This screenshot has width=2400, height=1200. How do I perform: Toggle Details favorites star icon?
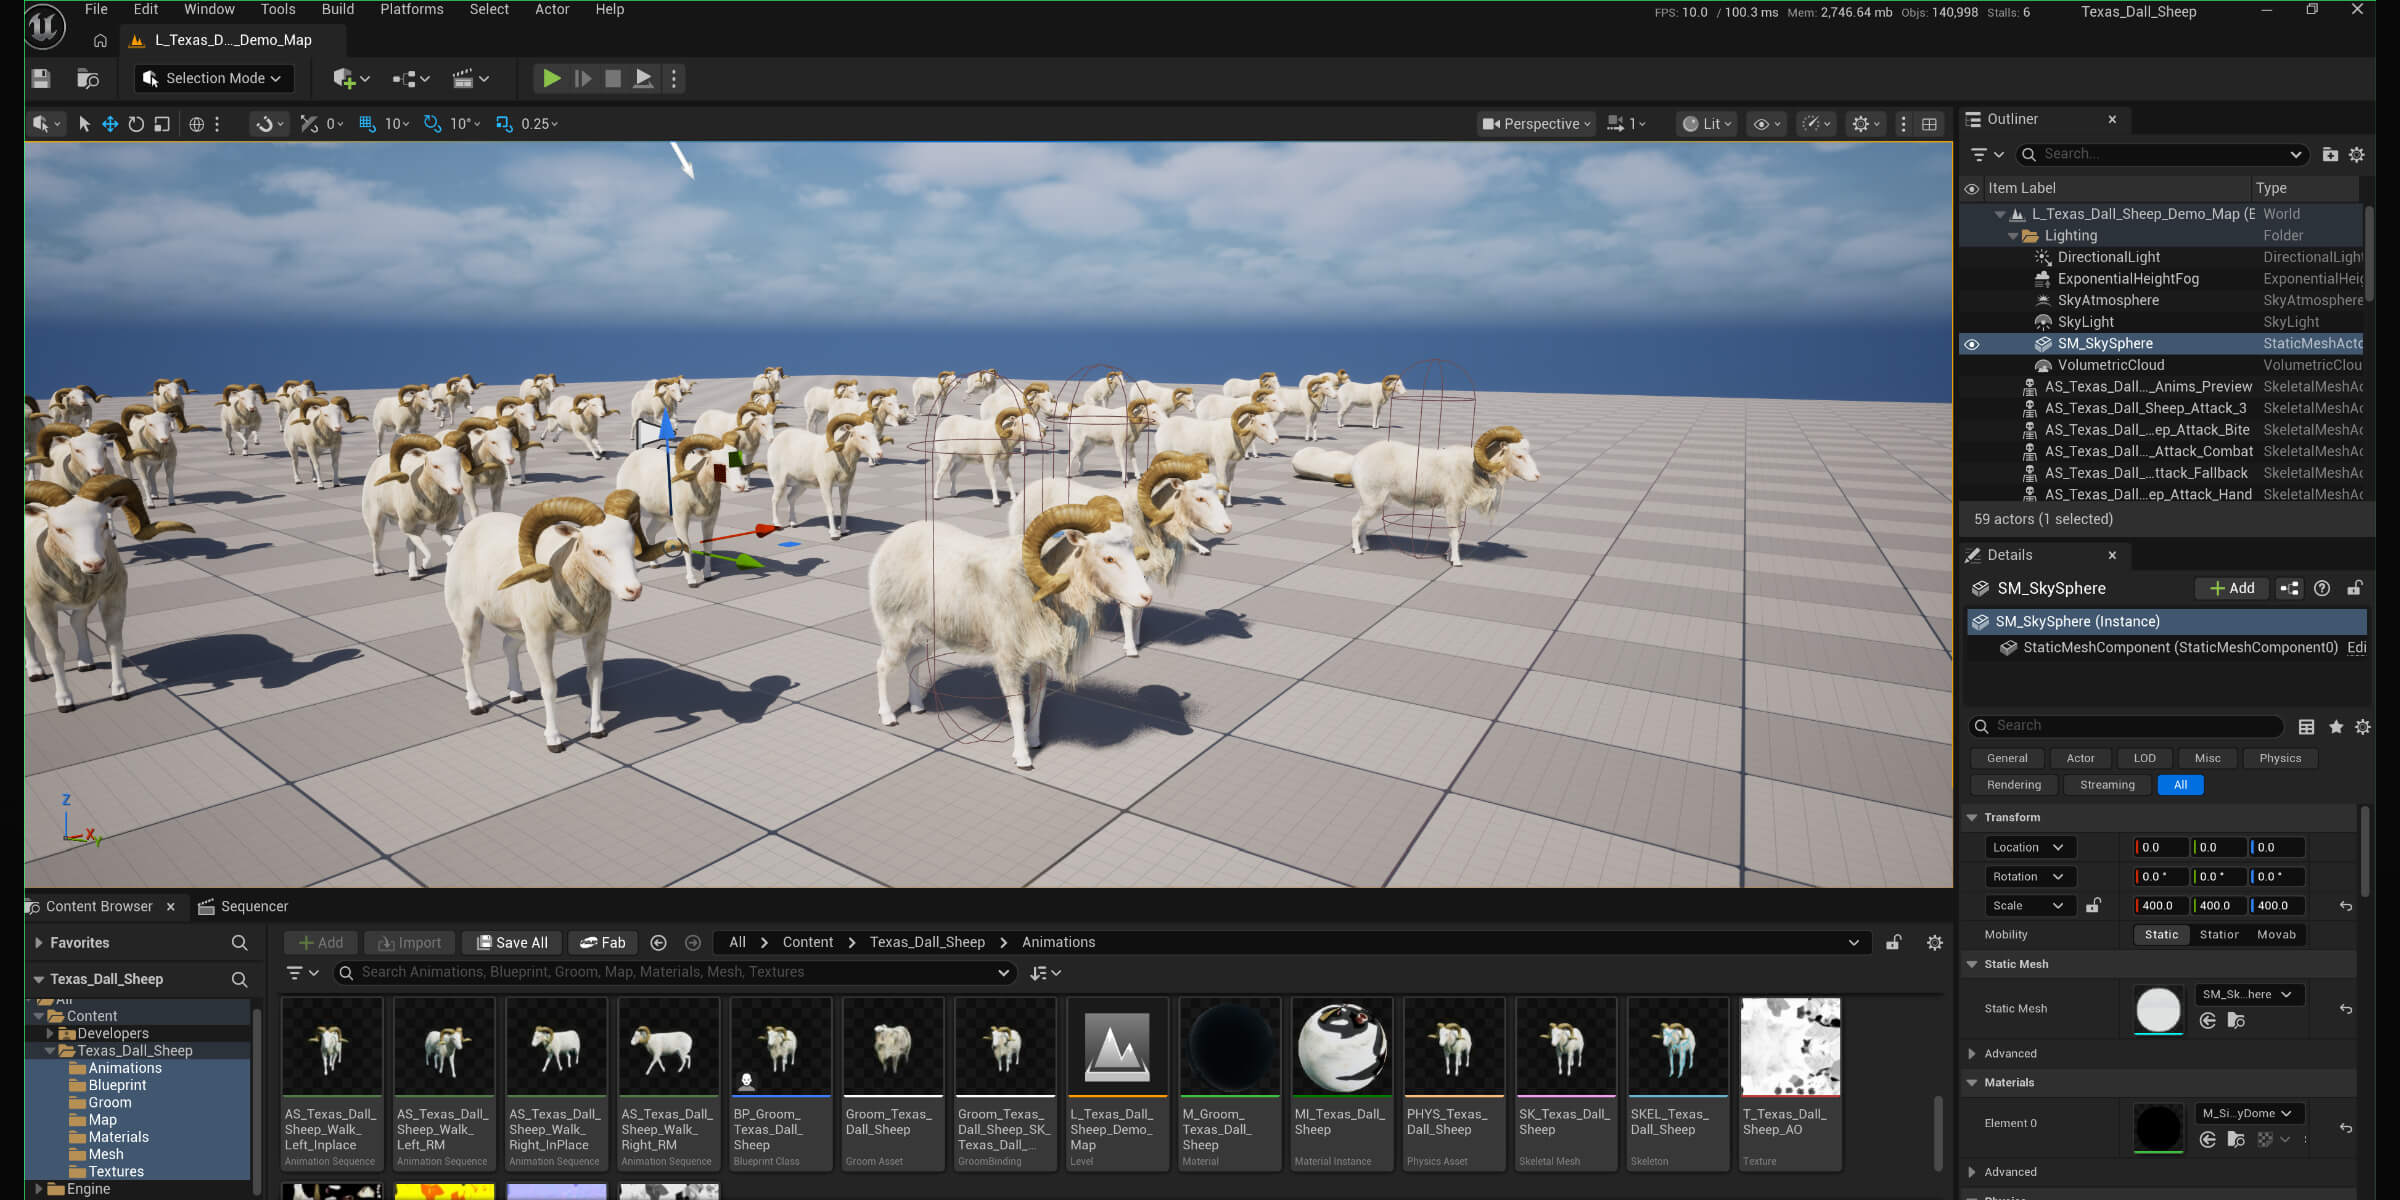tap(2336, 727)
